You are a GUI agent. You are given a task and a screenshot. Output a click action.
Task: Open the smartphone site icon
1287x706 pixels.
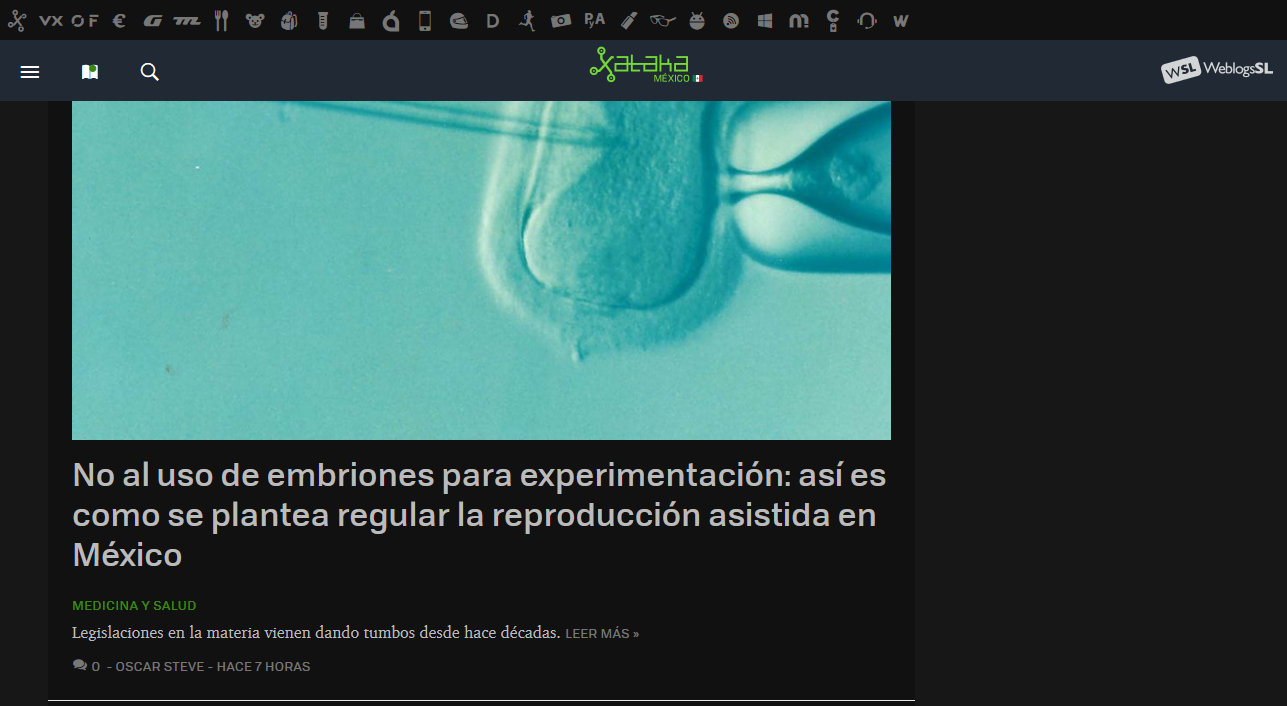(424, 19)
